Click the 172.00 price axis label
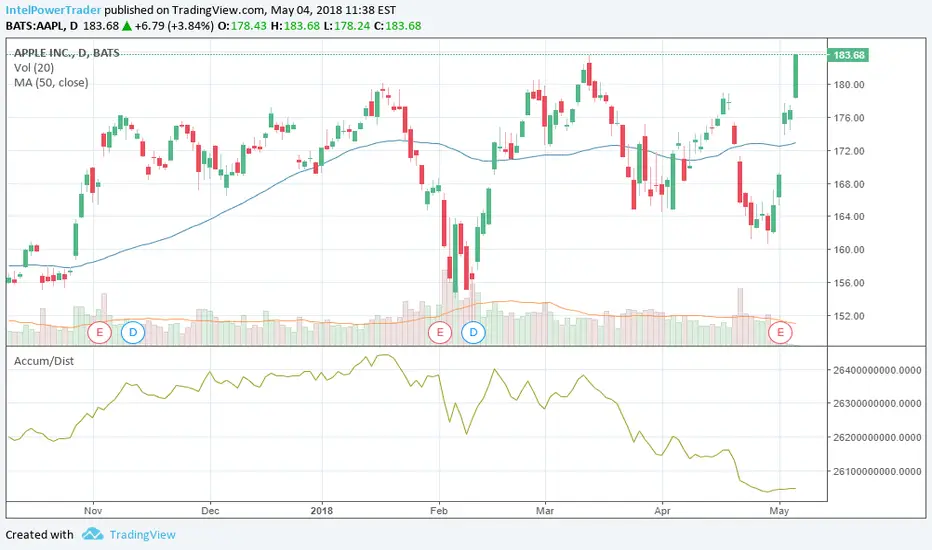This screenshot has height=550, width=932. [849, 151]
